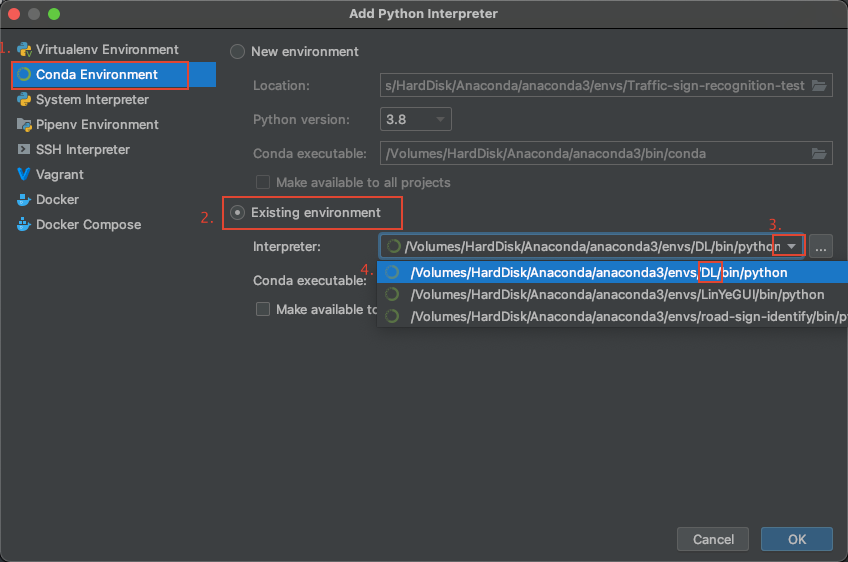Viewport: 848px width, 562px height.
Task: Click the Docker Compose icon
Action: (24, 225)
